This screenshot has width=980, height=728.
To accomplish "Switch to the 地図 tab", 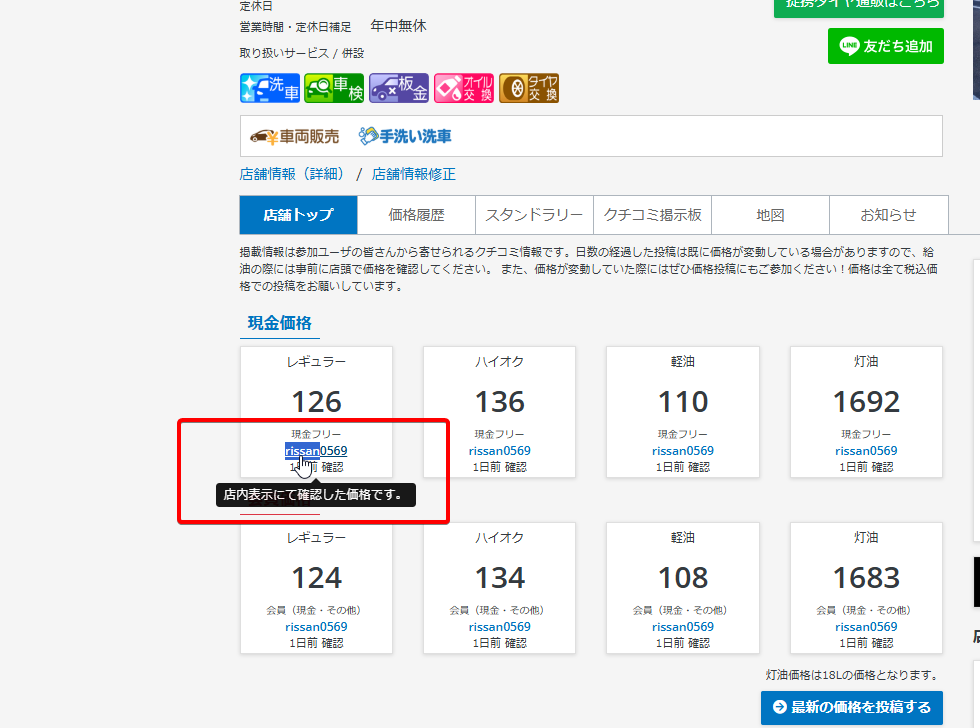I will (x=770, y=215).
